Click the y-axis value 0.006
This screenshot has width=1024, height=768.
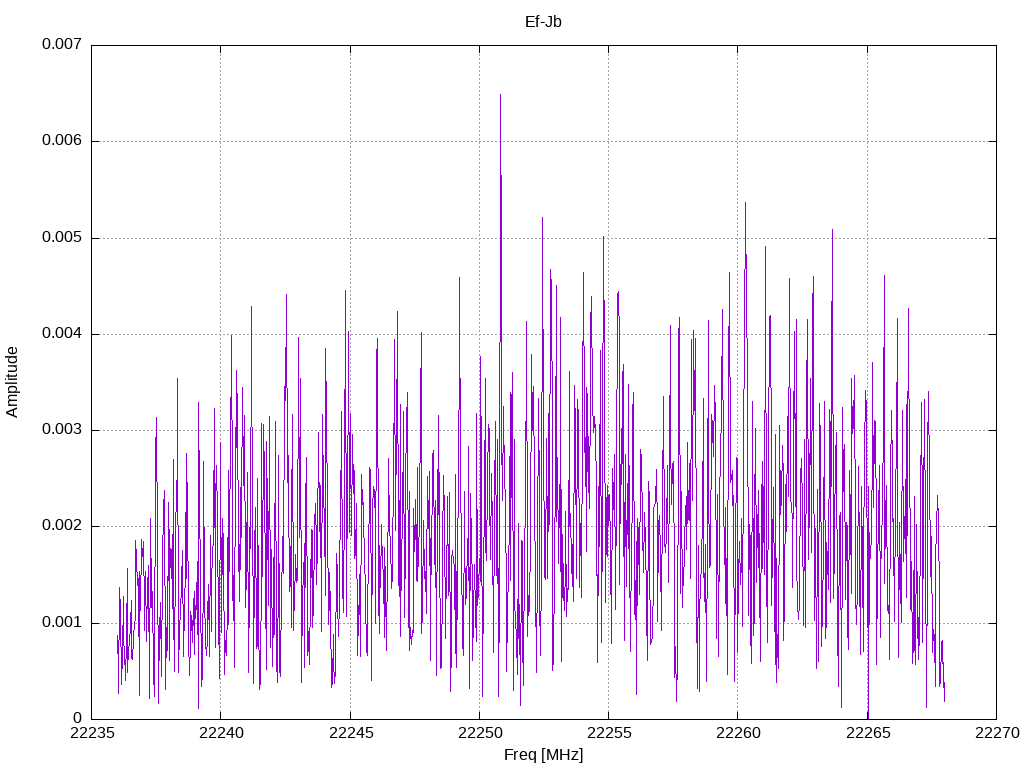pyautogui.click(x=62, y=141)
